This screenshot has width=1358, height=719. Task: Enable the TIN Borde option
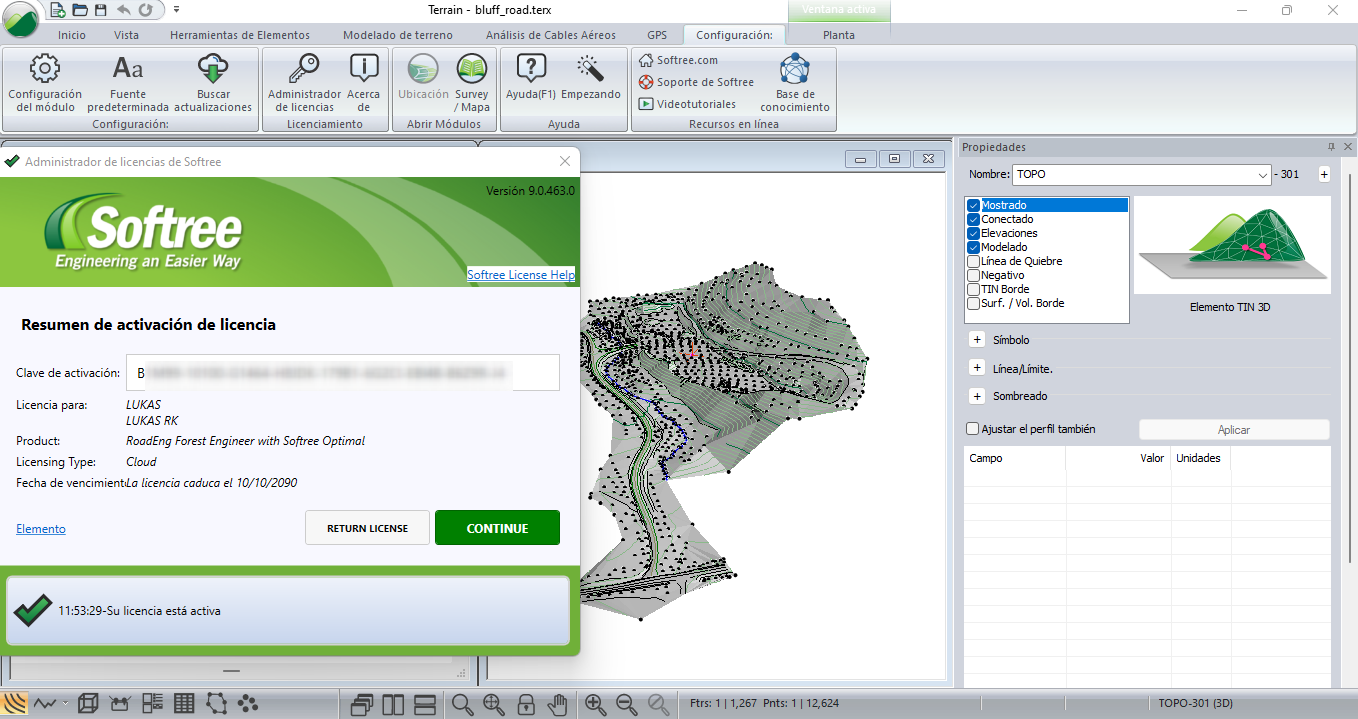coord(972,289)
